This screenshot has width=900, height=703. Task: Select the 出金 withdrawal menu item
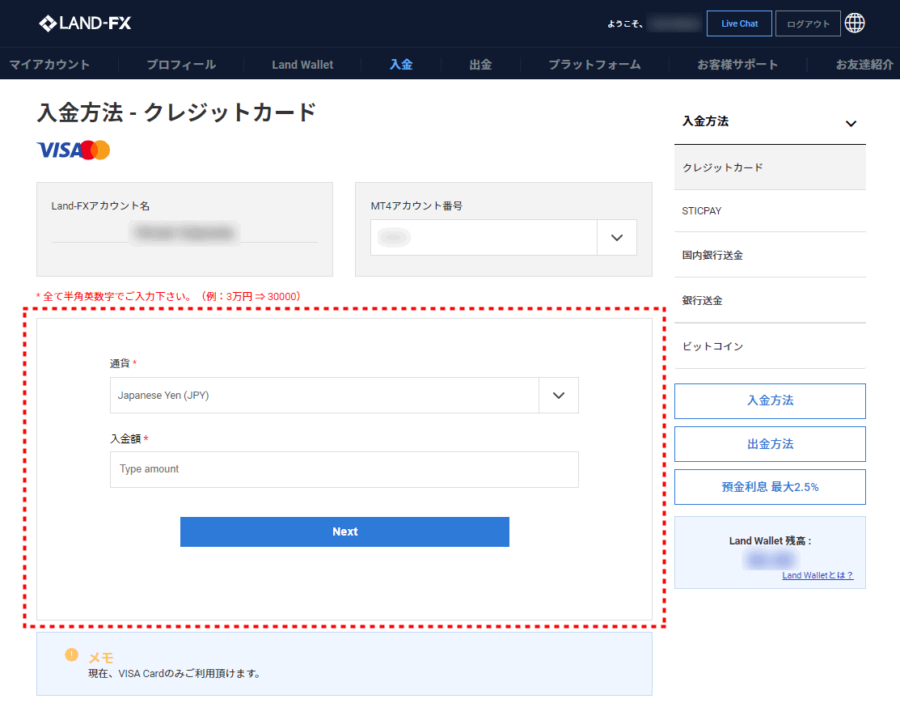480,64
